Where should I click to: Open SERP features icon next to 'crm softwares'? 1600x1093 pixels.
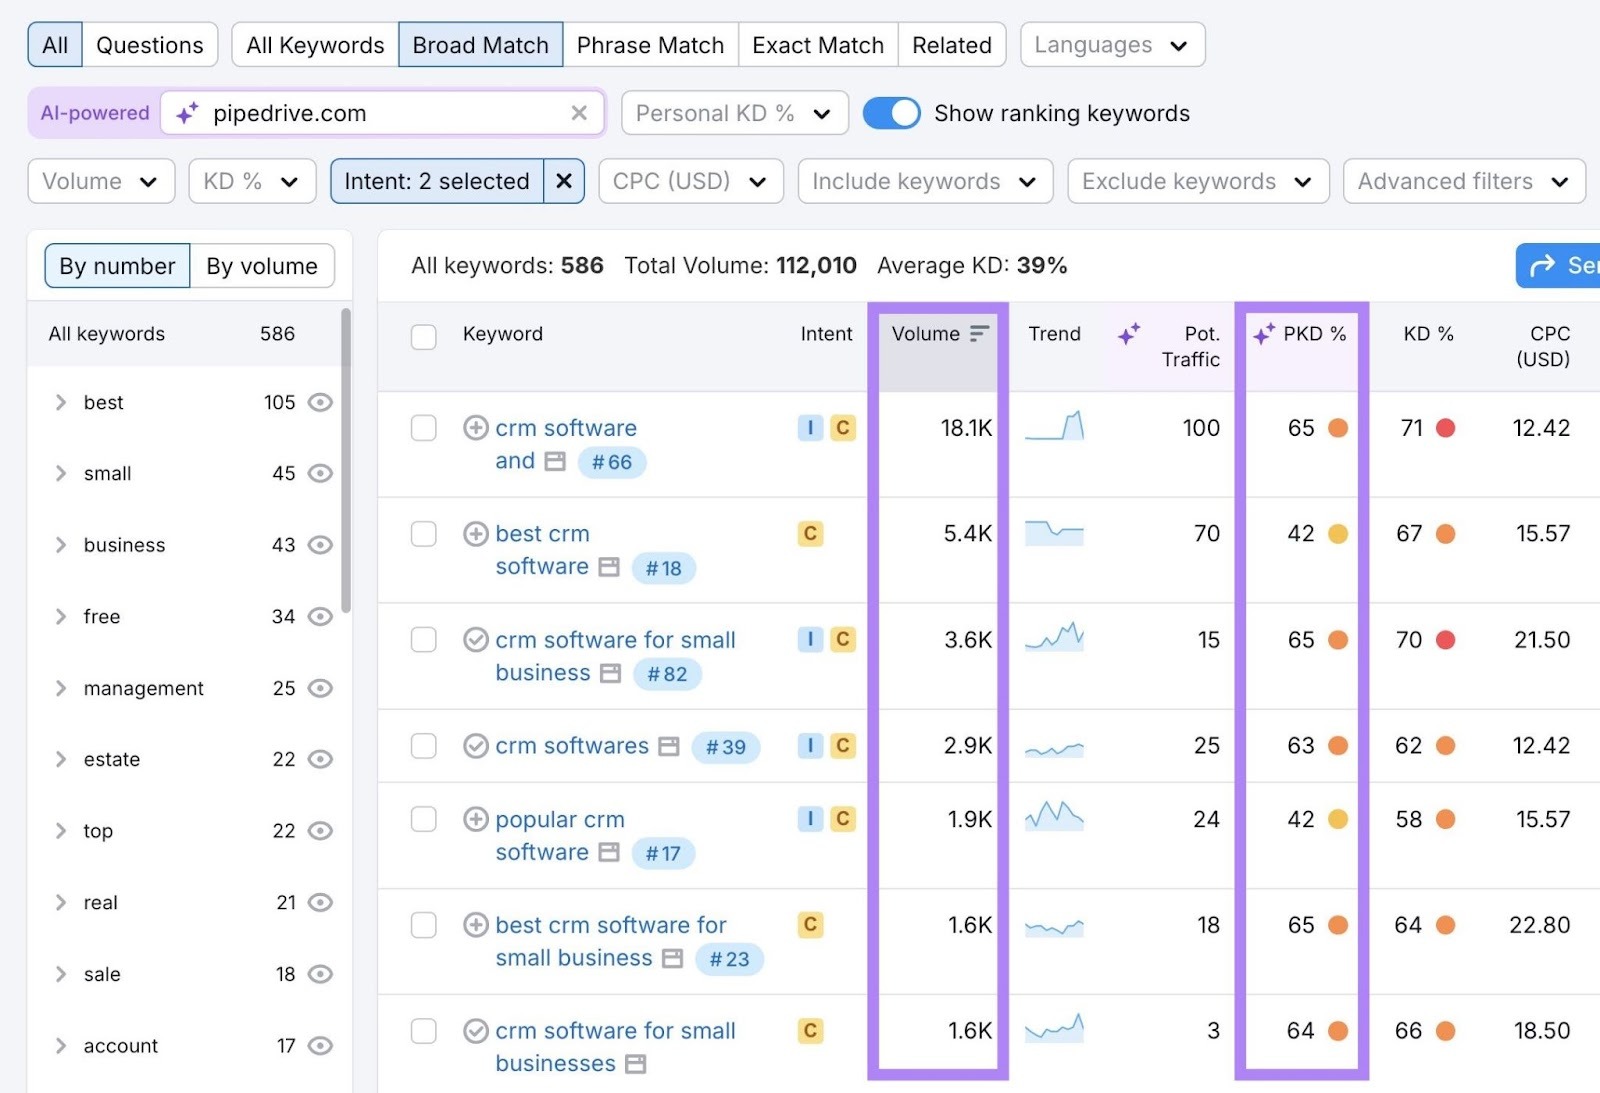click(x=669, y=746)
